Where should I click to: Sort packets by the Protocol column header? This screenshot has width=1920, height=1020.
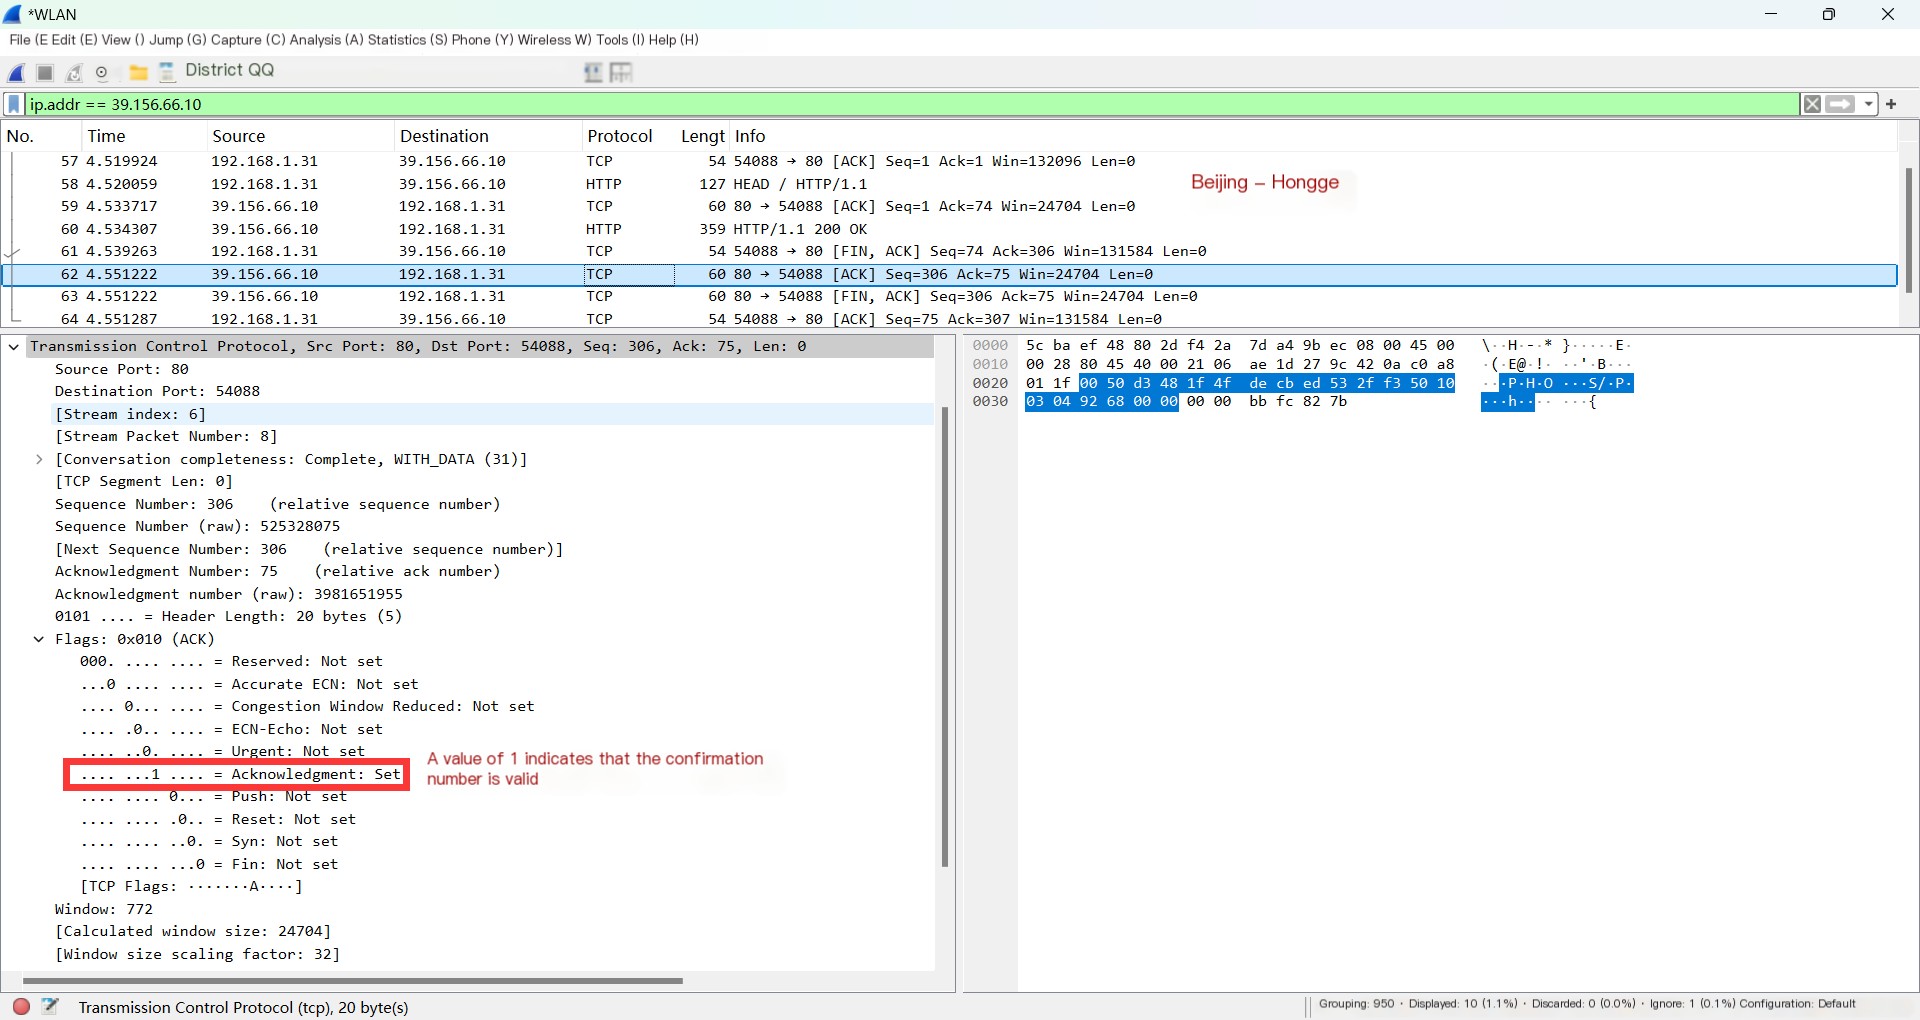[627, 136]
